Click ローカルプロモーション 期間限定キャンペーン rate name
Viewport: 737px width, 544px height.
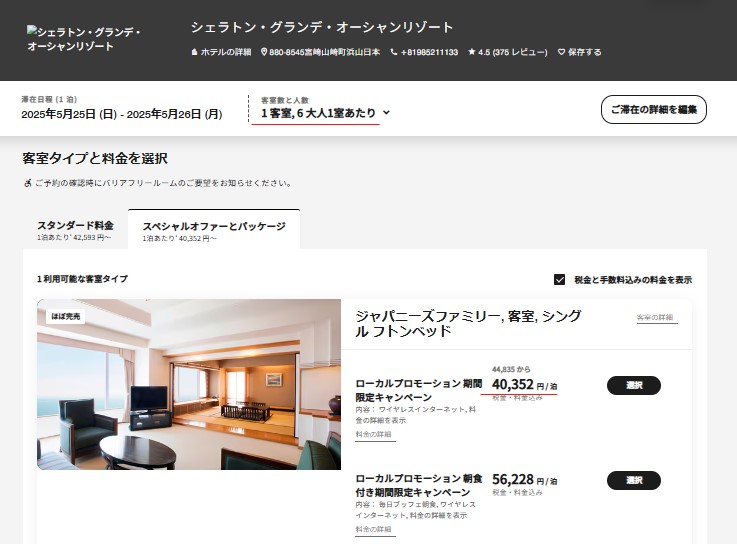tap(419, 390)
